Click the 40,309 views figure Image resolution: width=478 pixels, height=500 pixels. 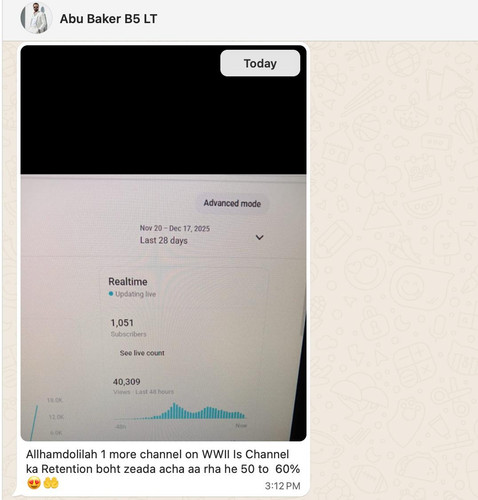[x=126, y=382]
